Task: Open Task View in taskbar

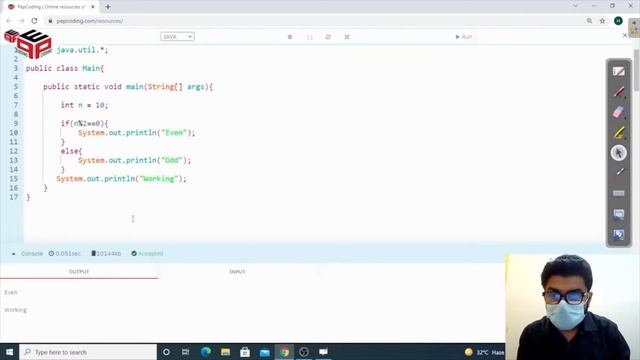Action: point(185,352)
